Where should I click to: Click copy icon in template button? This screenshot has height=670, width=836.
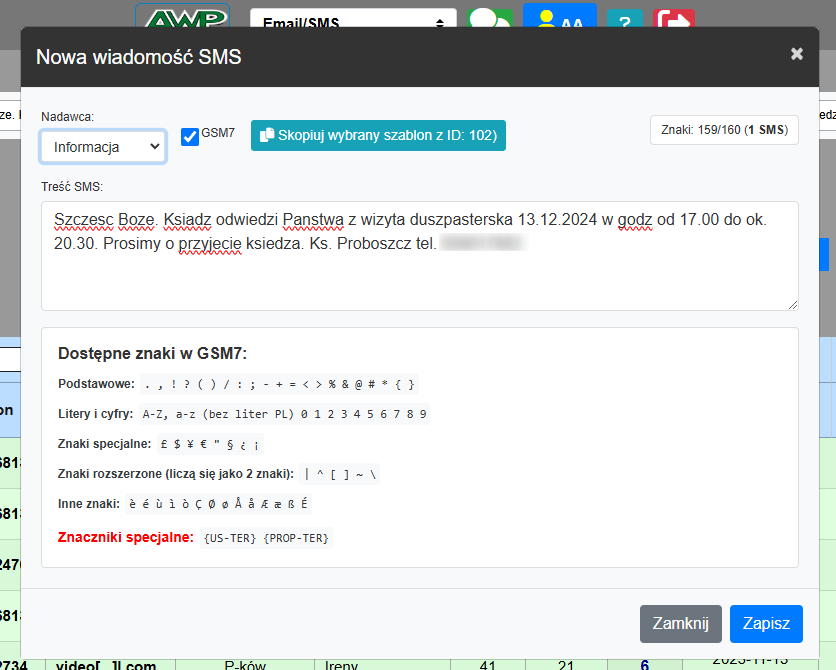pyautogui.click(x=267, y=136)
